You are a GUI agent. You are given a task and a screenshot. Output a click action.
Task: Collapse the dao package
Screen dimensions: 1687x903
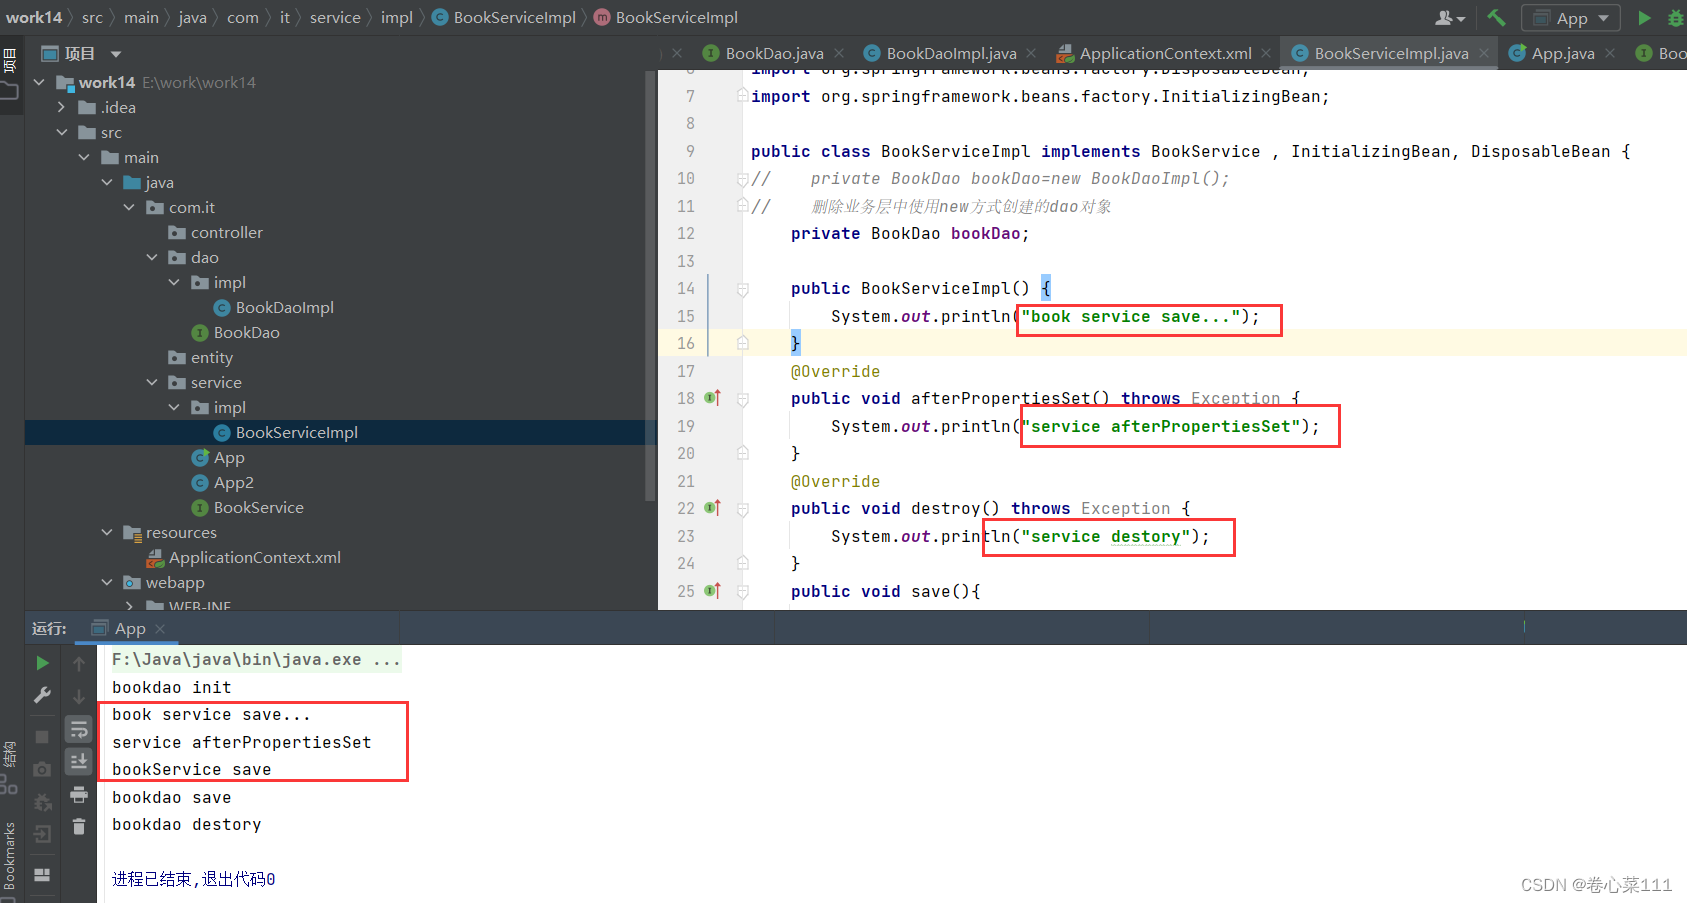[x=152, y=257]
